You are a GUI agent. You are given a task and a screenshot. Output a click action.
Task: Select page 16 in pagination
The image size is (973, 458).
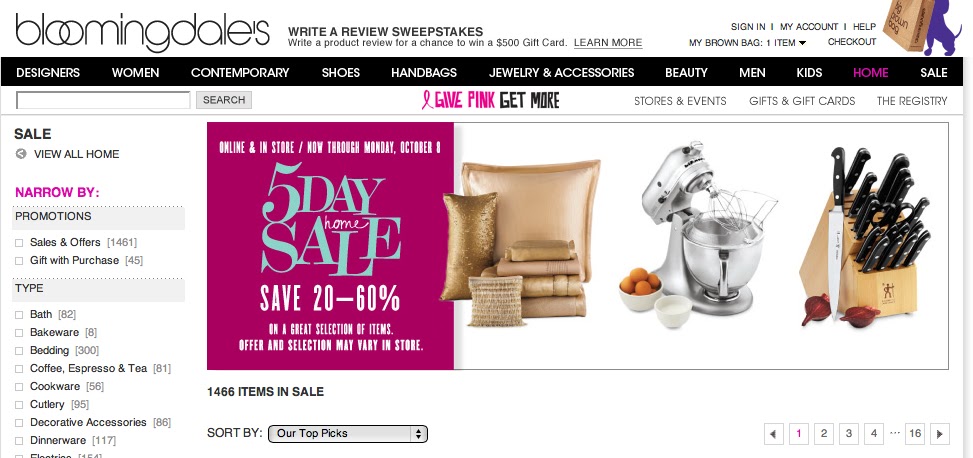pos(915,434)
